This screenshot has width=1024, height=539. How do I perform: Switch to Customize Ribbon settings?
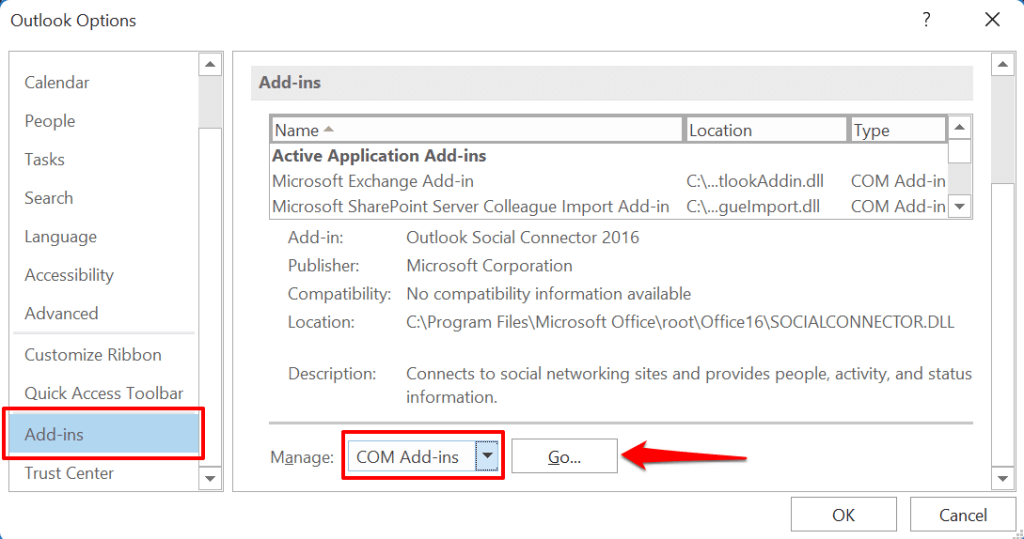pyautogui.click(x=93, y=355)
